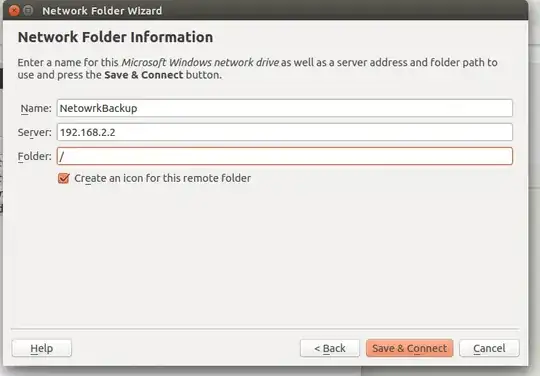Click the Network Folder Wizard title bar
Viewport: 540px width, 376px height.
265,10
